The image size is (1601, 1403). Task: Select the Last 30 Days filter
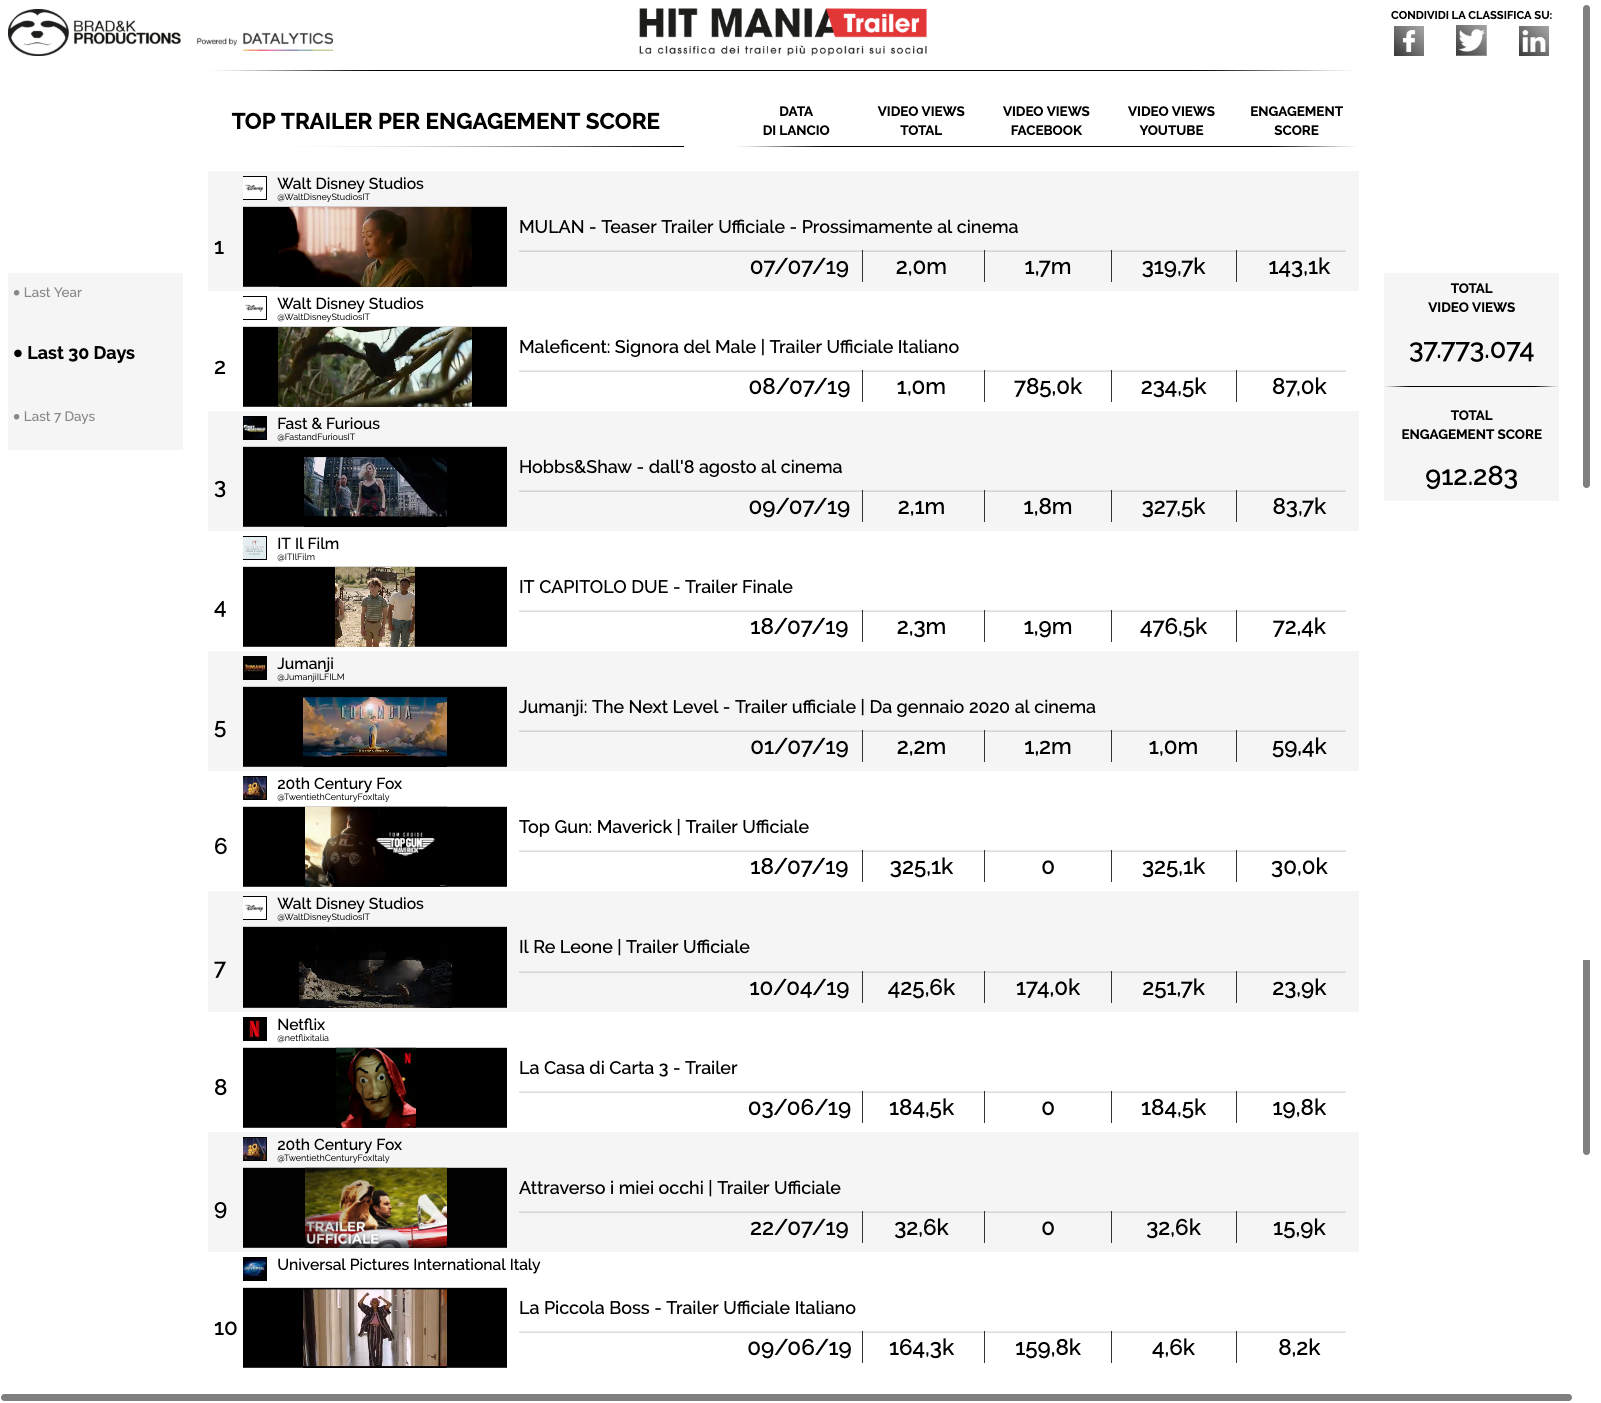(80, 353)
